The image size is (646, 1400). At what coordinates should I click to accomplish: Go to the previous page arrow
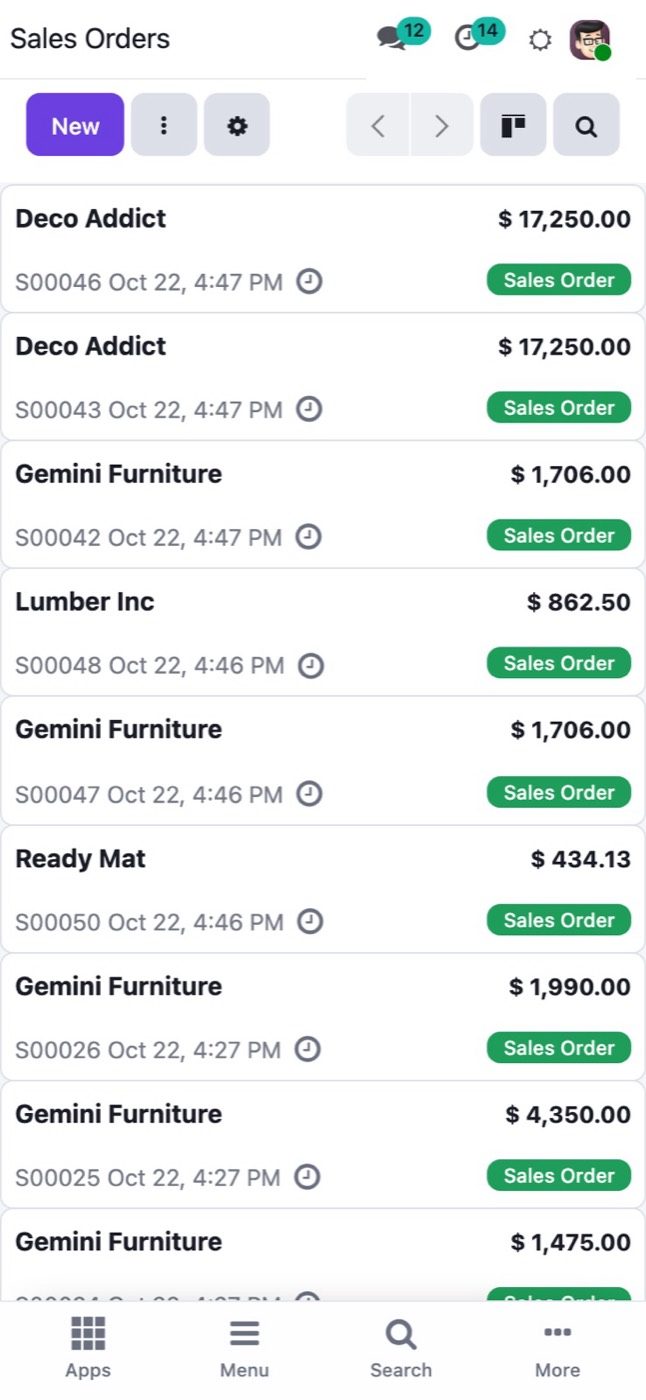(x=378, y=125)
